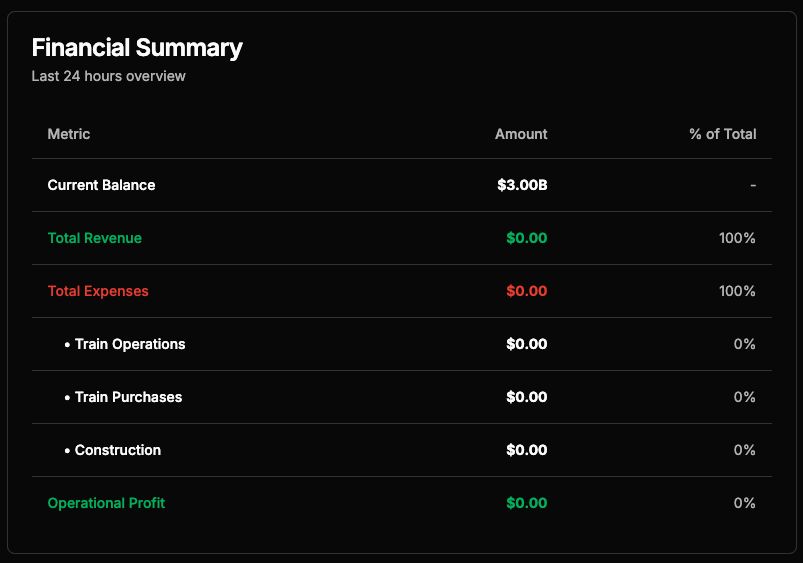Click the red Total Expenses $0.00 amount

pos(526,291)
